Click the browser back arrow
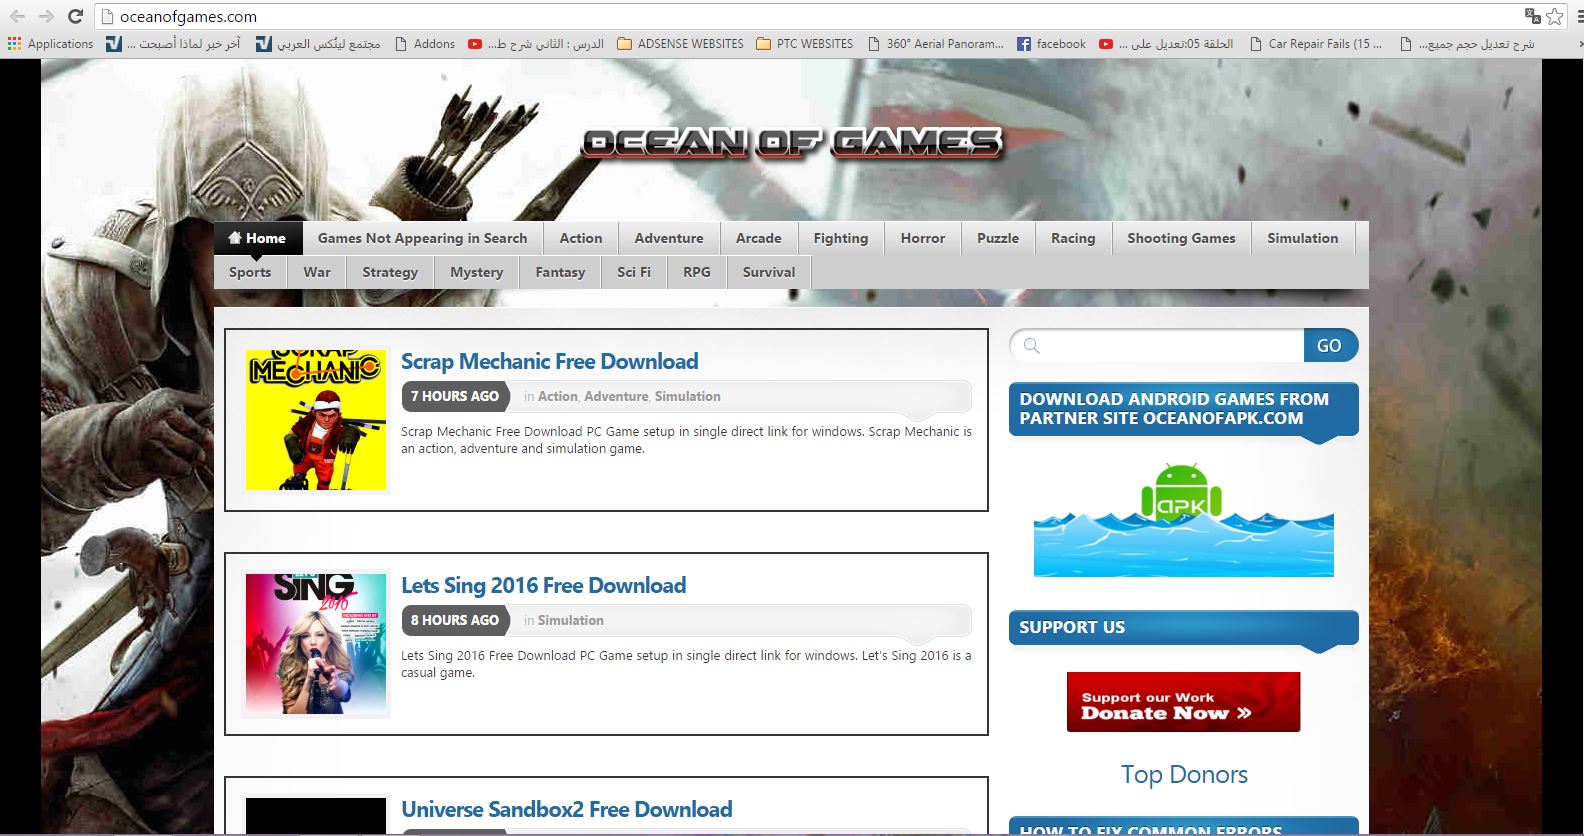 17,16
